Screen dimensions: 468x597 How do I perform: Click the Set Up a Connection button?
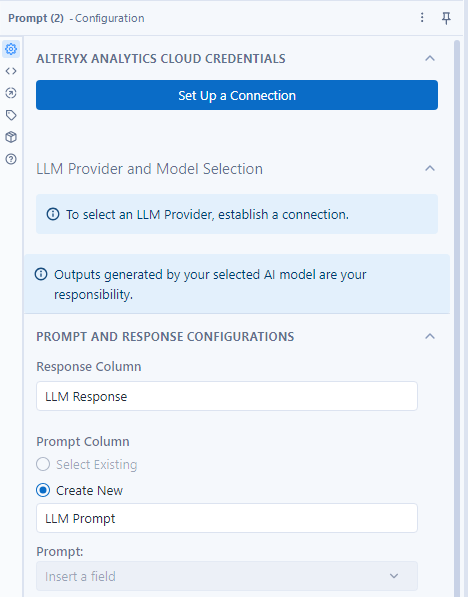[237, 95]
